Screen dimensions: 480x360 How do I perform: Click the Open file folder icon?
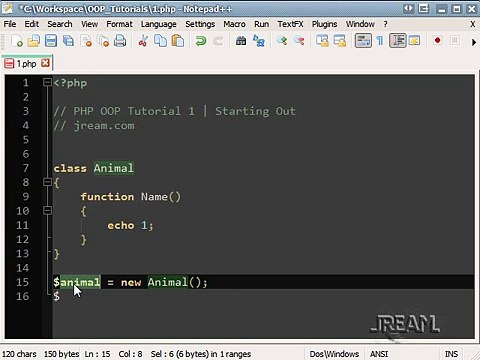34,41
